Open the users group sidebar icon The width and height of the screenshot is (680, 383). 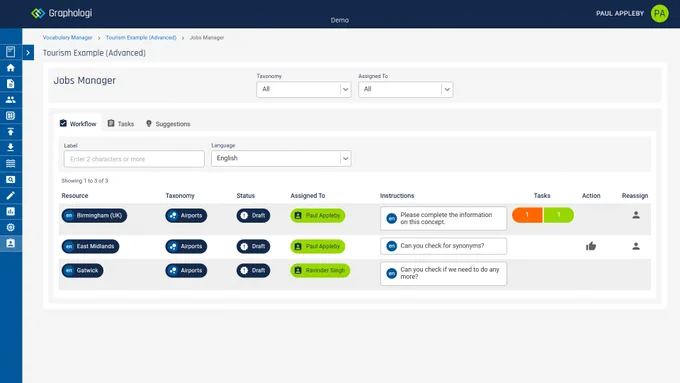click(10, 100)
